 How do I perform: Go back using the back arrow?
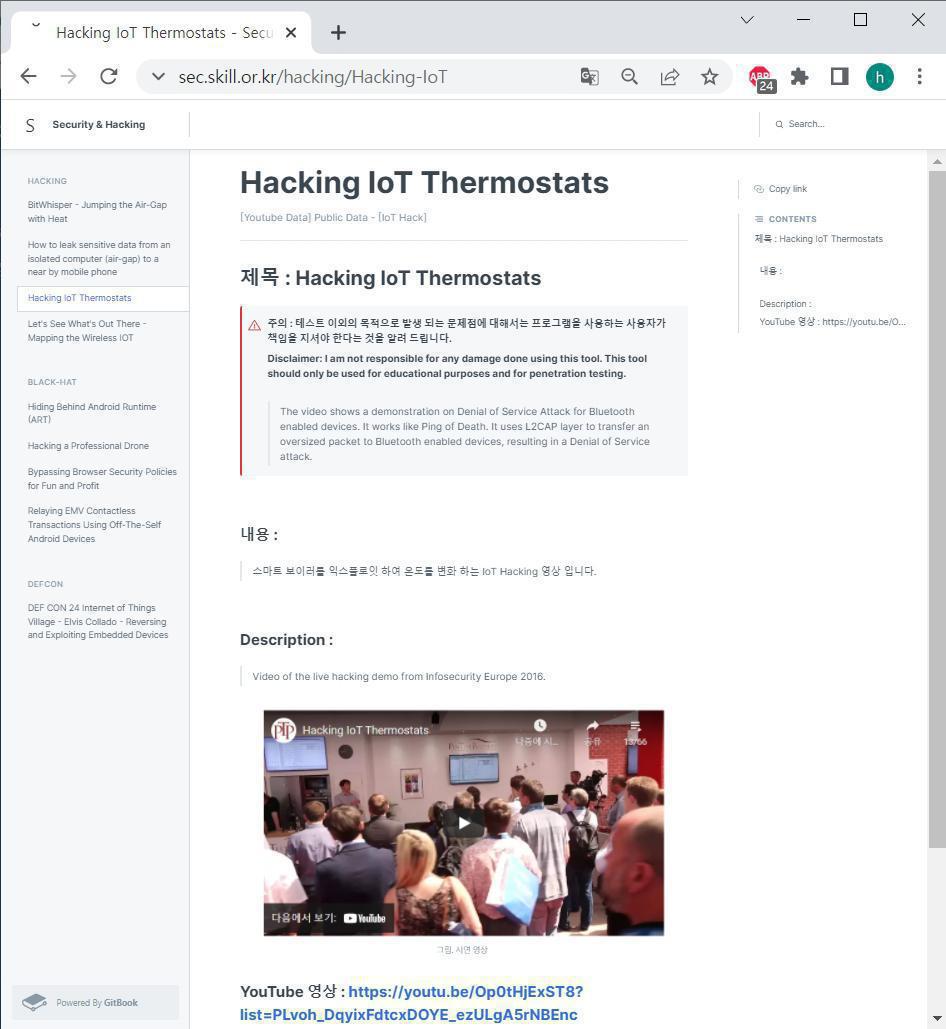click(28, 77)
